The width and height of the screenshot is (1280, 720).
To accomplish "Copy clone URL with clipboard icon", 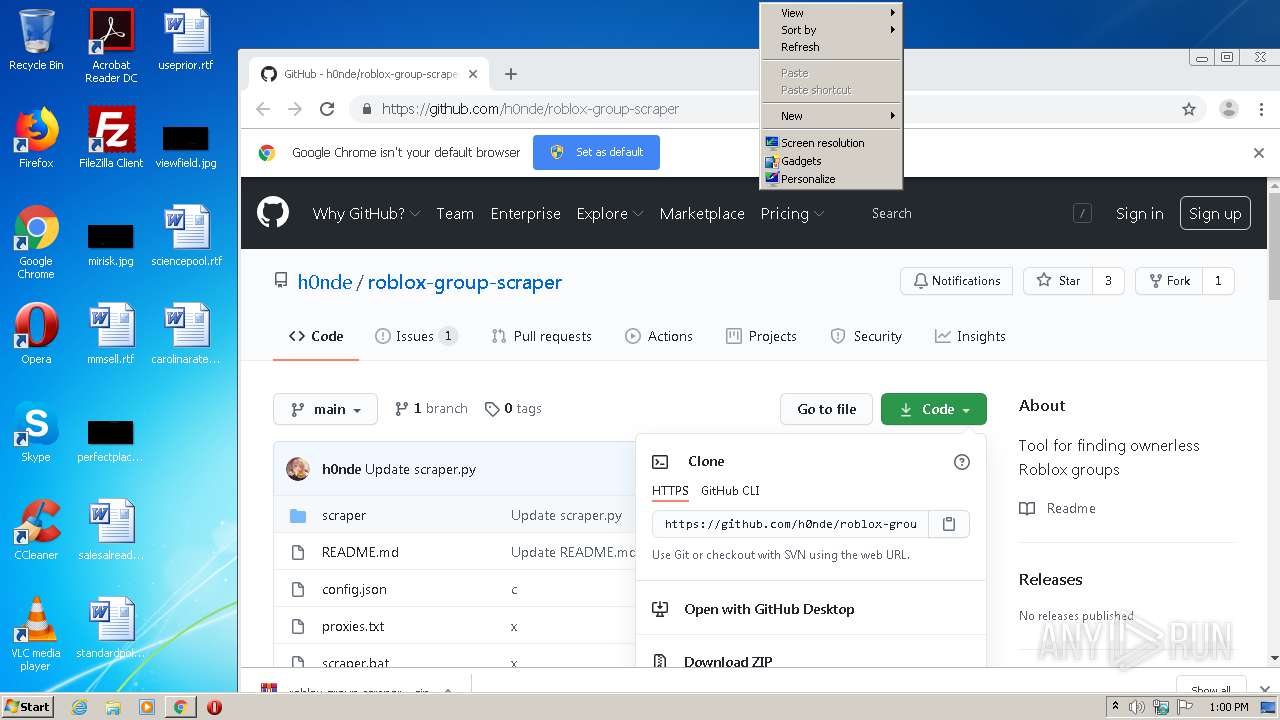I will [x=949, y=524].
